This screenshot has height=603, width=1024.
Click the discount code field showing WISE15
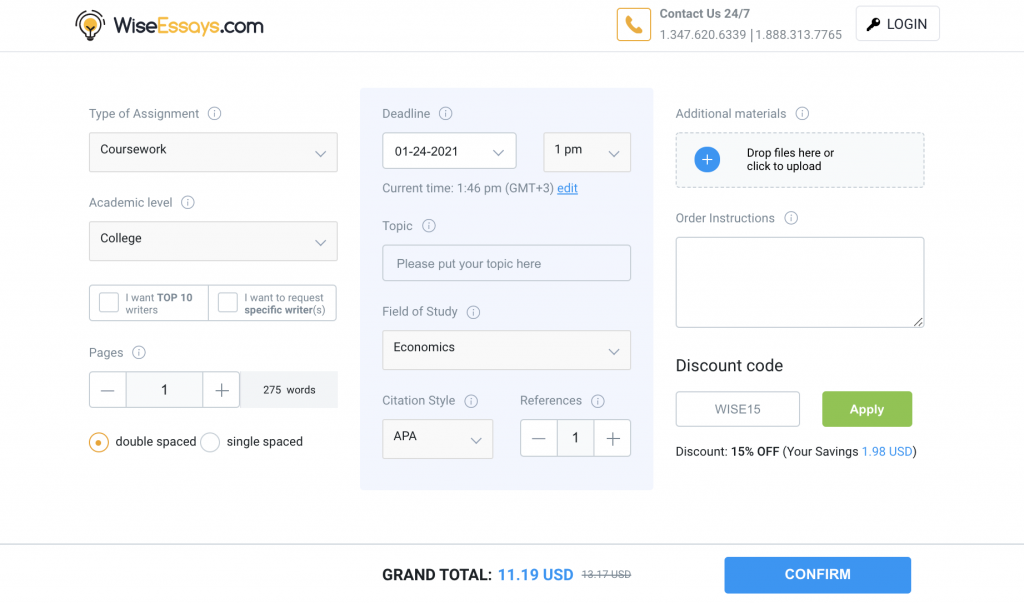737,409
